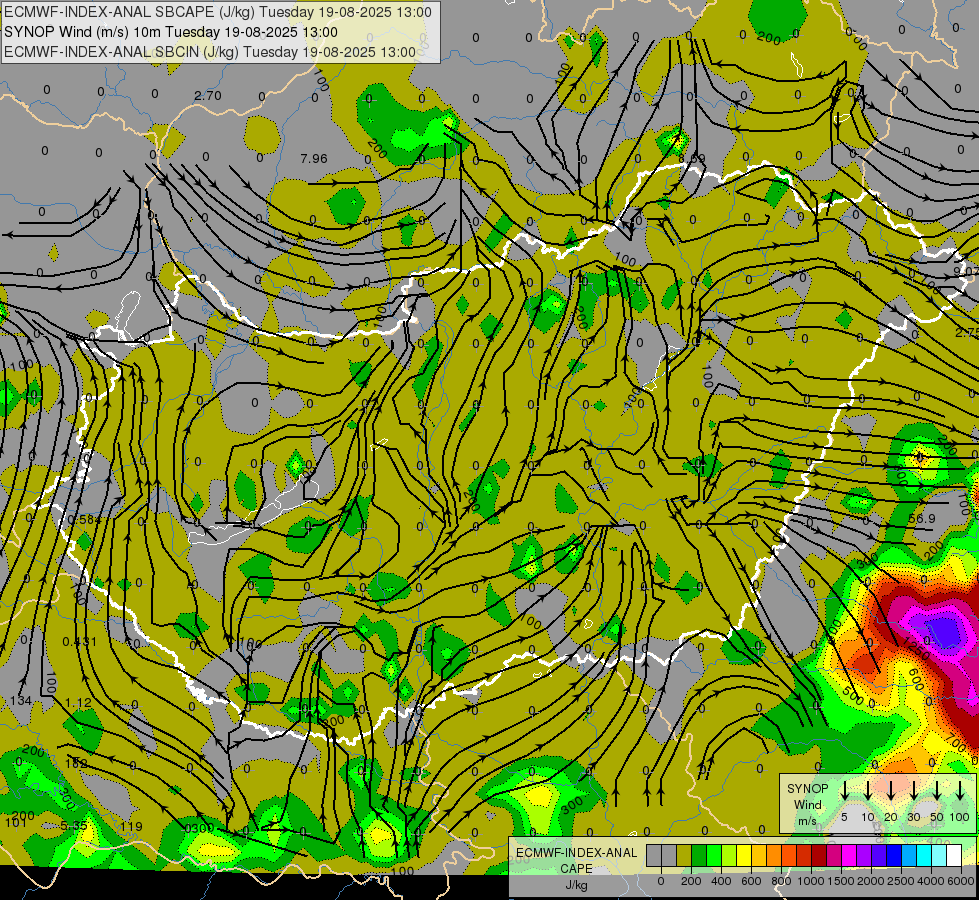Pick the white swatch ending the CAPE legend
Screen dimensions: 979x900
click(955, 855)
